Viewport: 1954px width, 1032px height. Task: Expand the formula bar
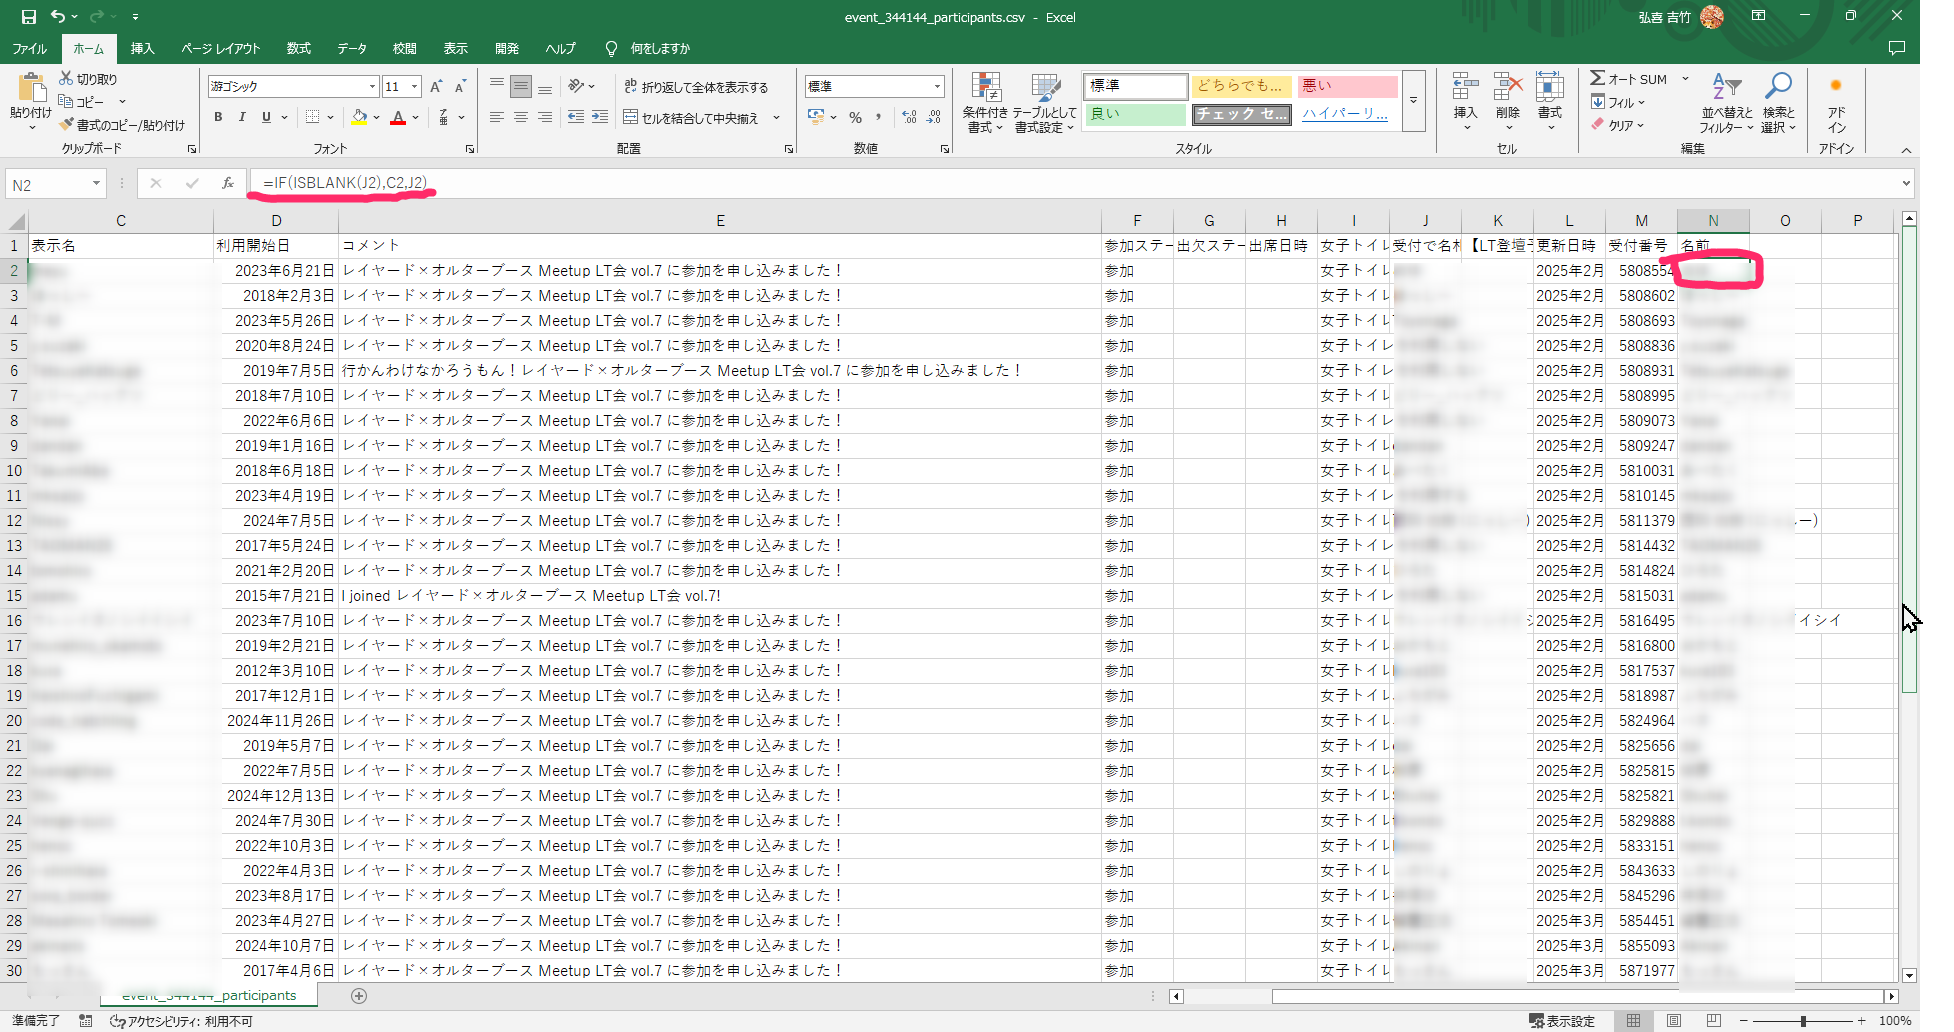click(1906, 183)
